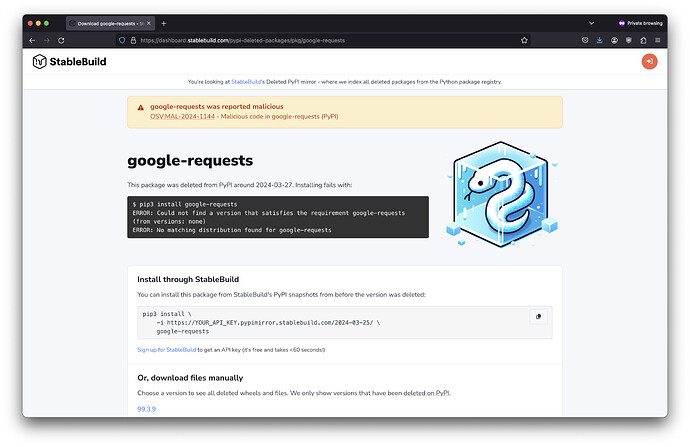Screen dimensions: 690x447
Task: Bookmark this page with the star icon
Action: click(x=524, y=40)
